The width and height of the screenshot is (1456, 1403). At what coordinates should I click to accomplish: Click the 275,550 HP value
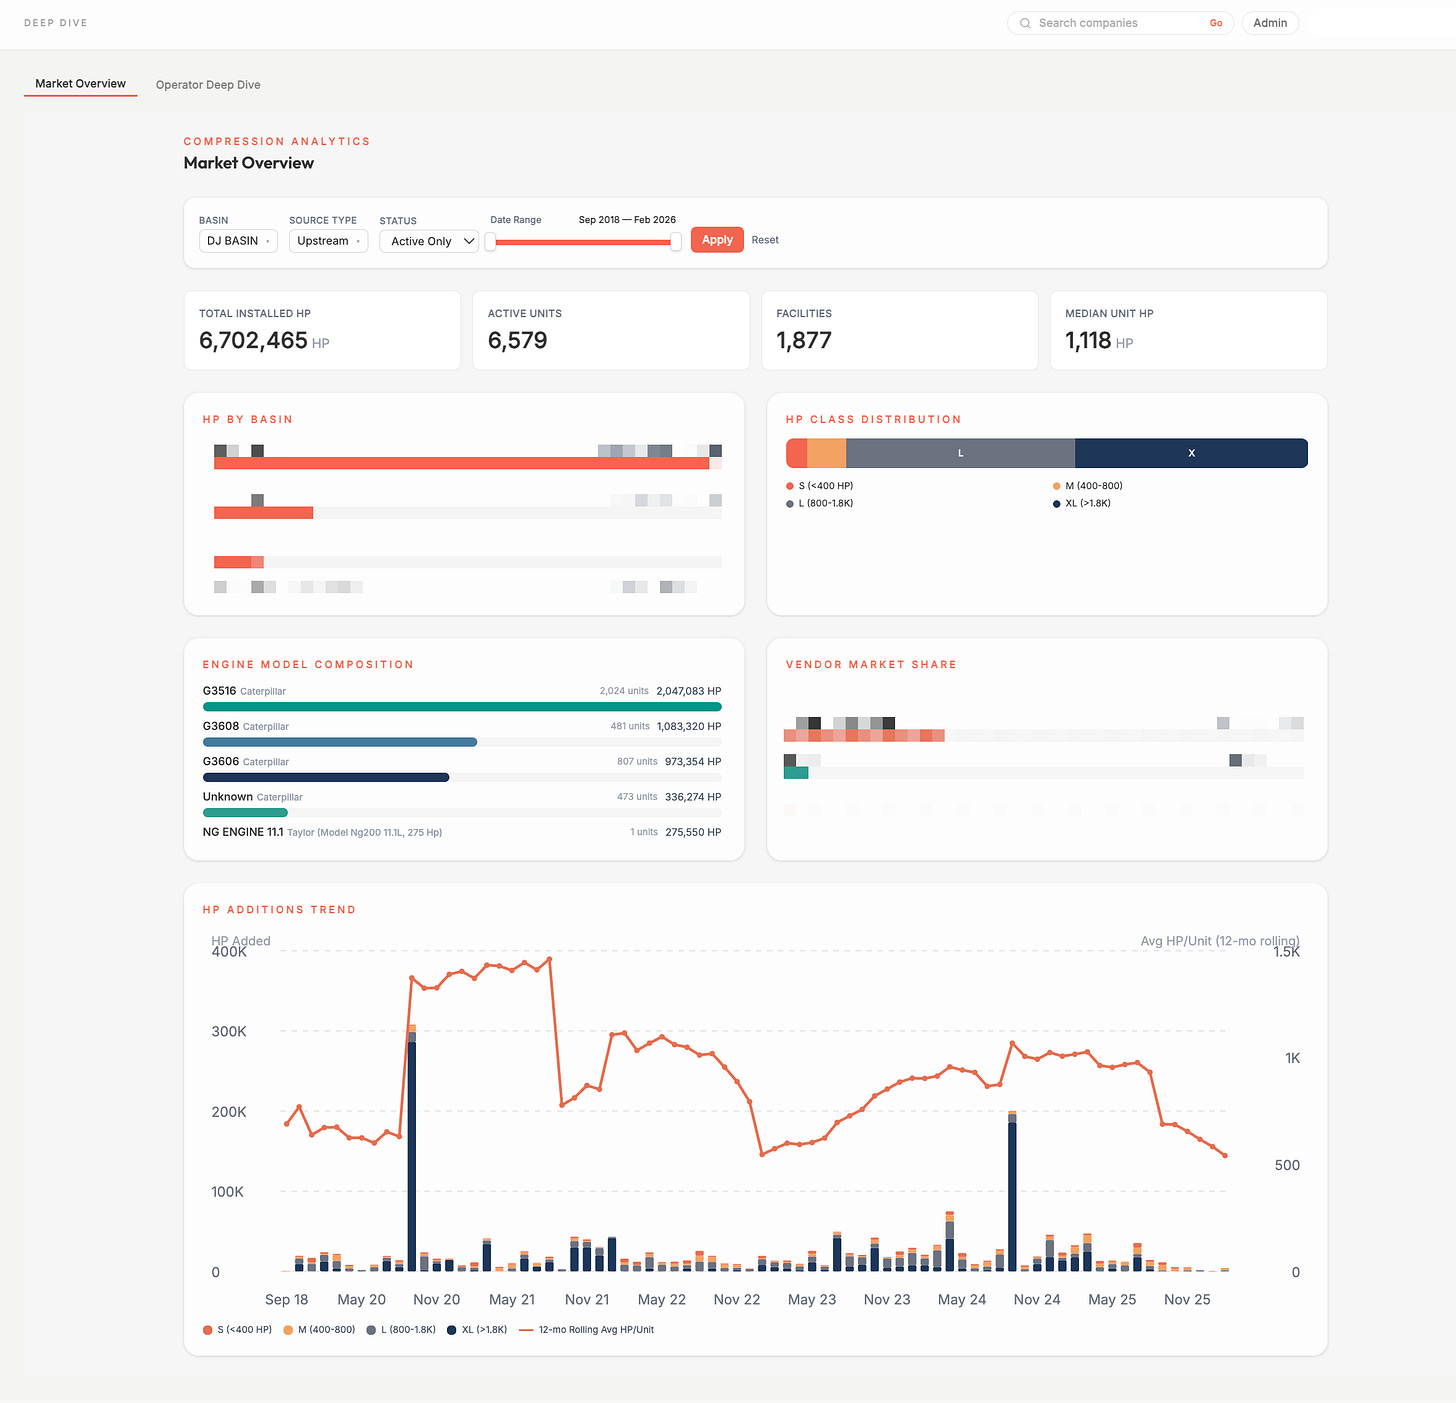[x=693, y=832]
